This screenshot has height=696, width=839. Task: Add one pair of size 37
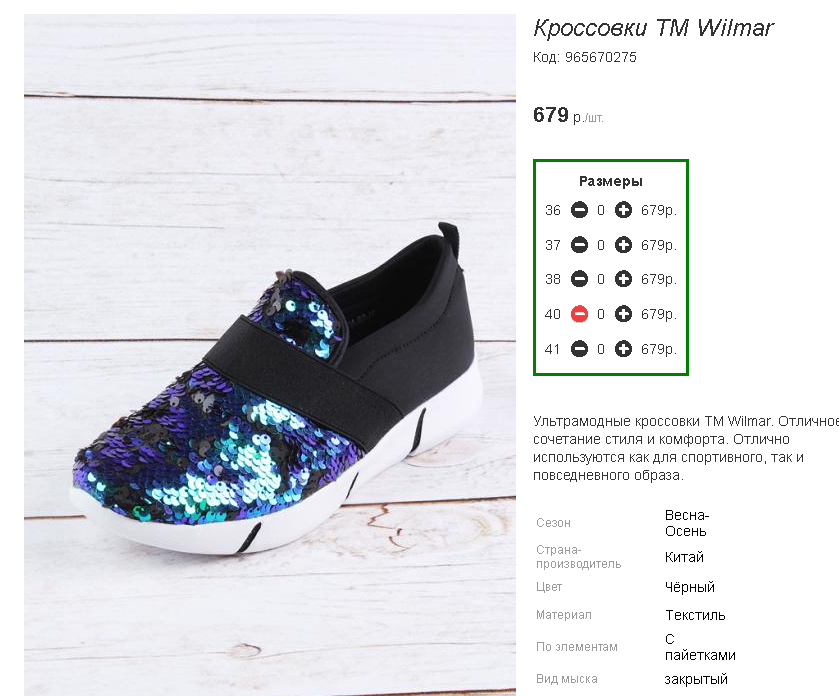623,245
